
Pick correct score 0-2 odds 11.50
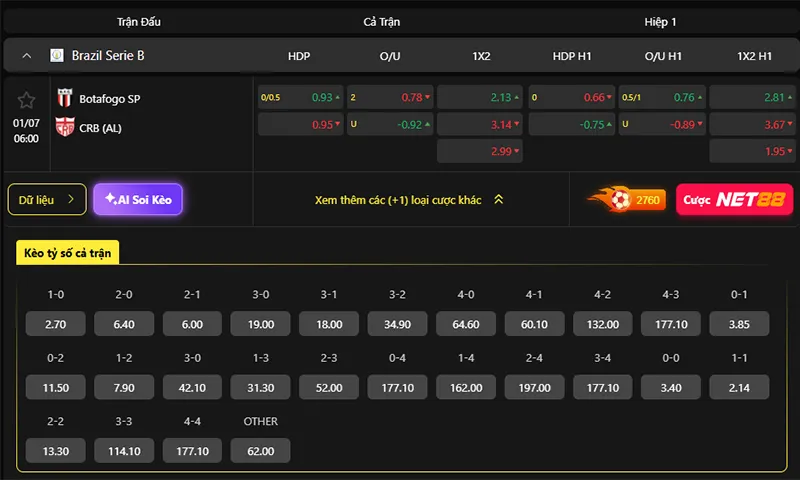tap(56, 388)
